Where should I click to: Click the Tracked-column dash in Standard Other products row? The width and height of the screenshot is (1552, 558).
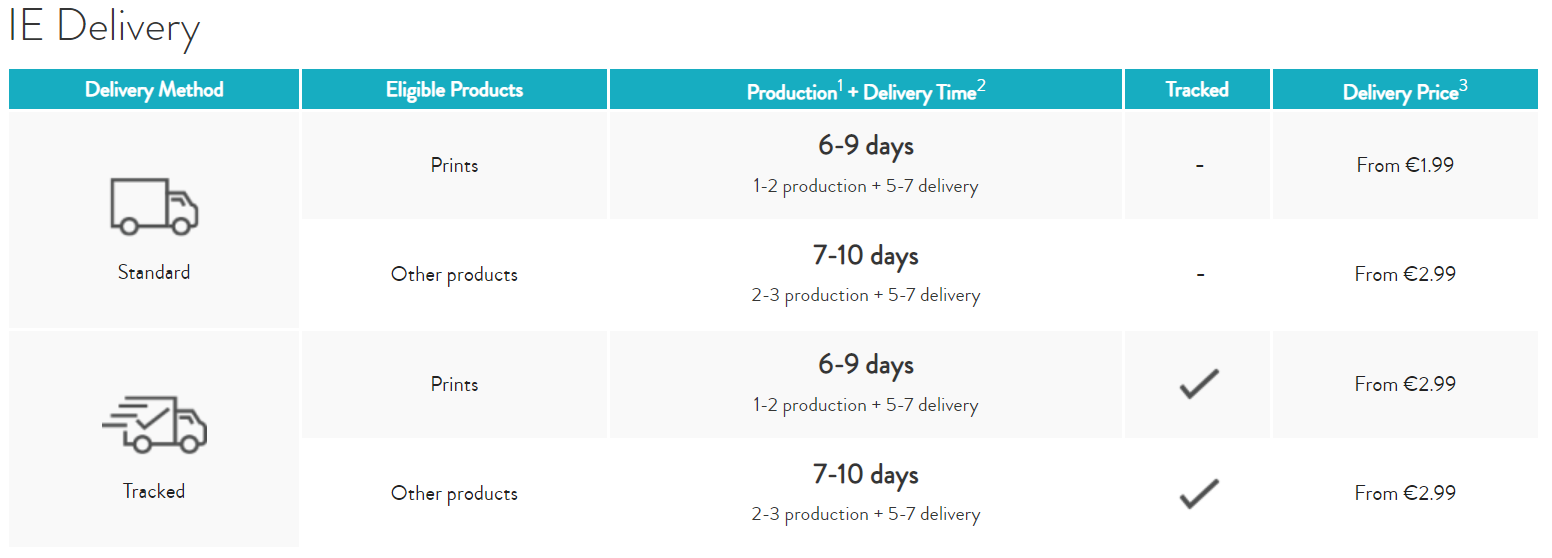pyautogui.click(x=1199, y=274)
